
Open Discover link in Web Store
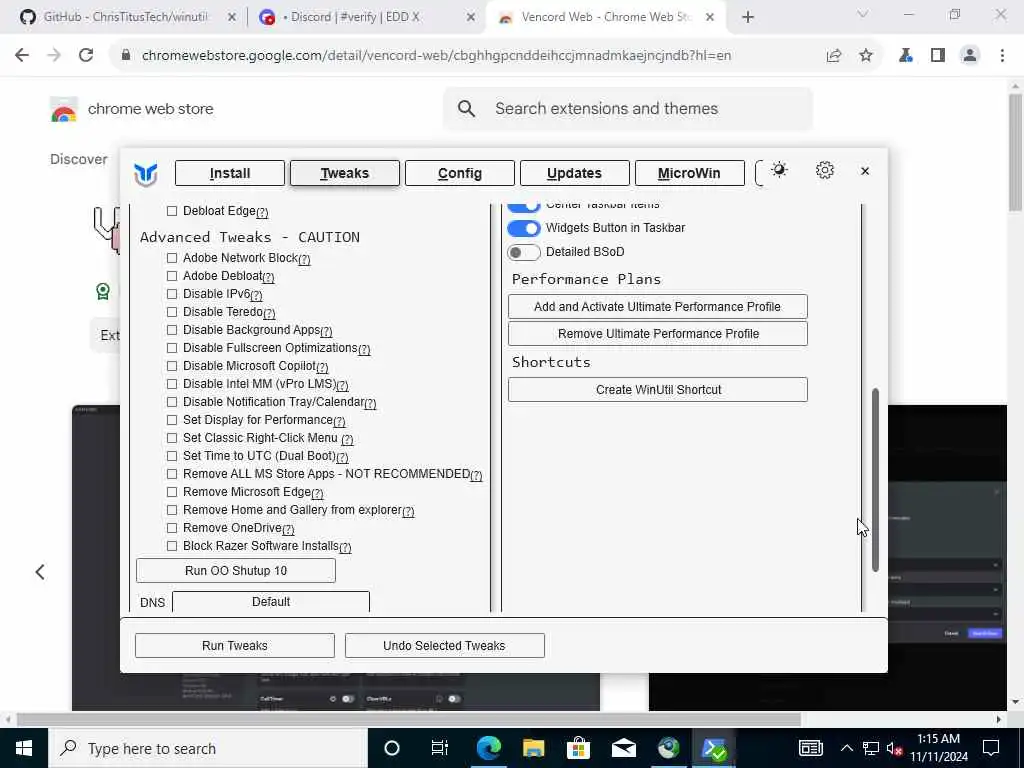pos(78,159)
